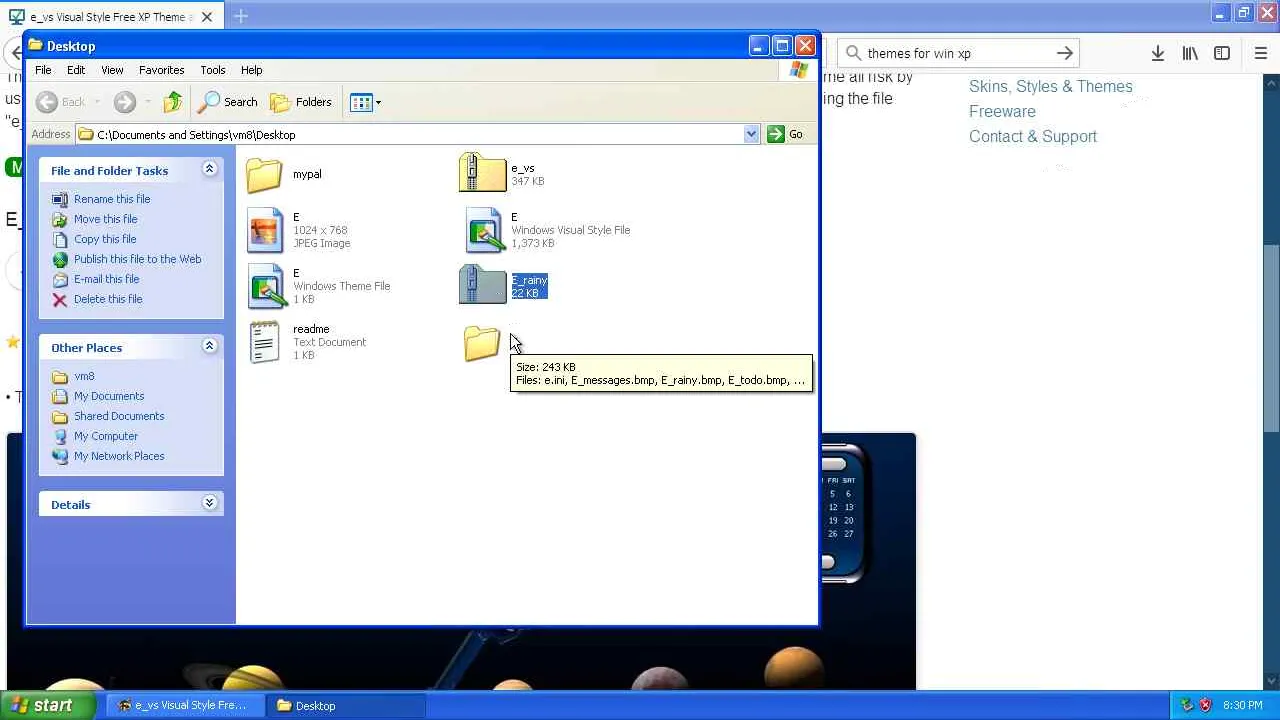The width and height of the screenshot is (1280, 720).
Task: Select the mypal folder icon
Action: coord(265,175)
